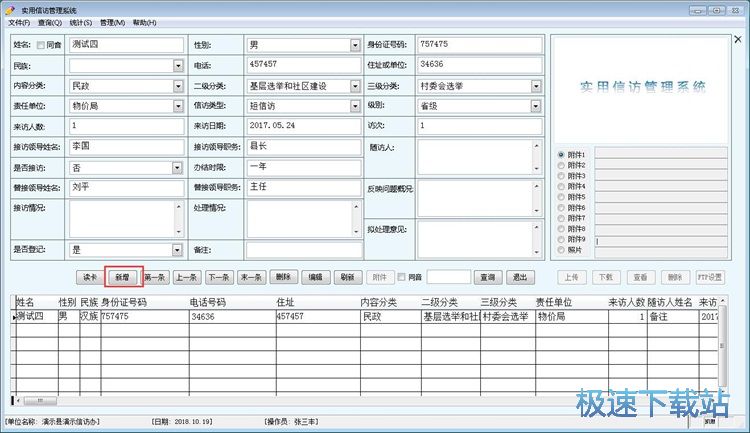Open the 民族 dropdown

click(x=178, y=66)
